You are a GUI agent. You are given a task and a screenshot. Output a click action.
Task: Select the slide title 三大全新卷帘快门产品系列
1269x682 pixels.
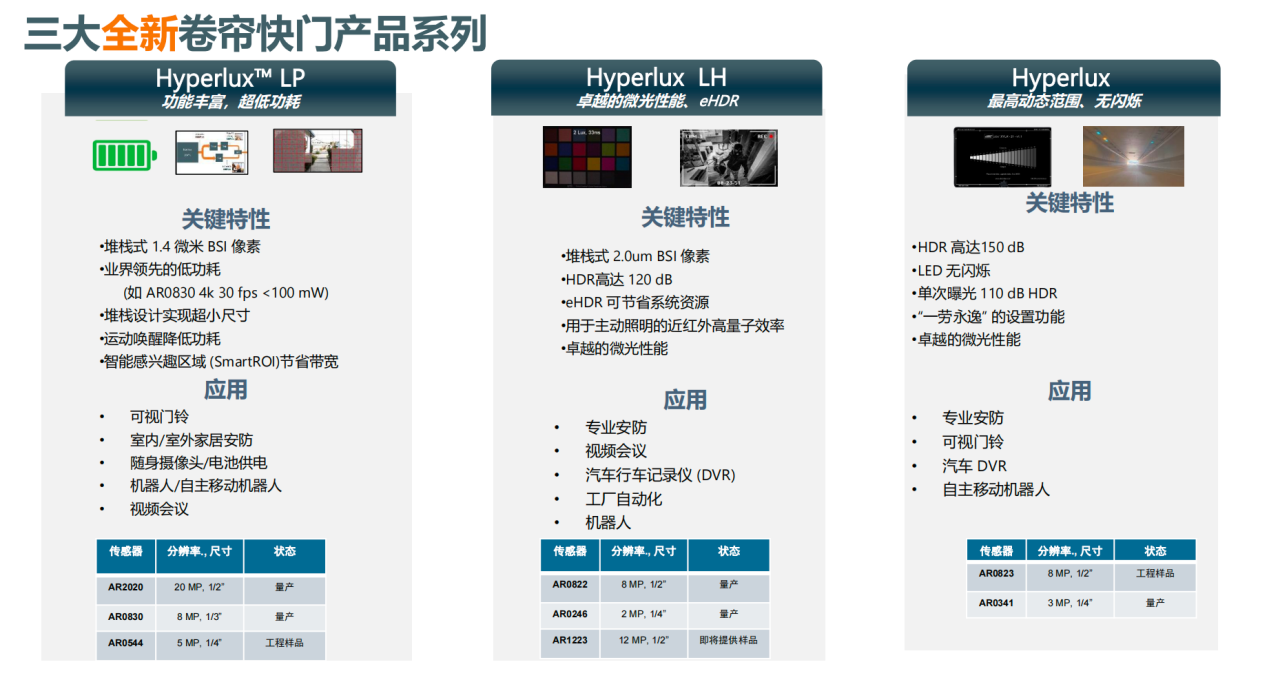pos(255,34)
